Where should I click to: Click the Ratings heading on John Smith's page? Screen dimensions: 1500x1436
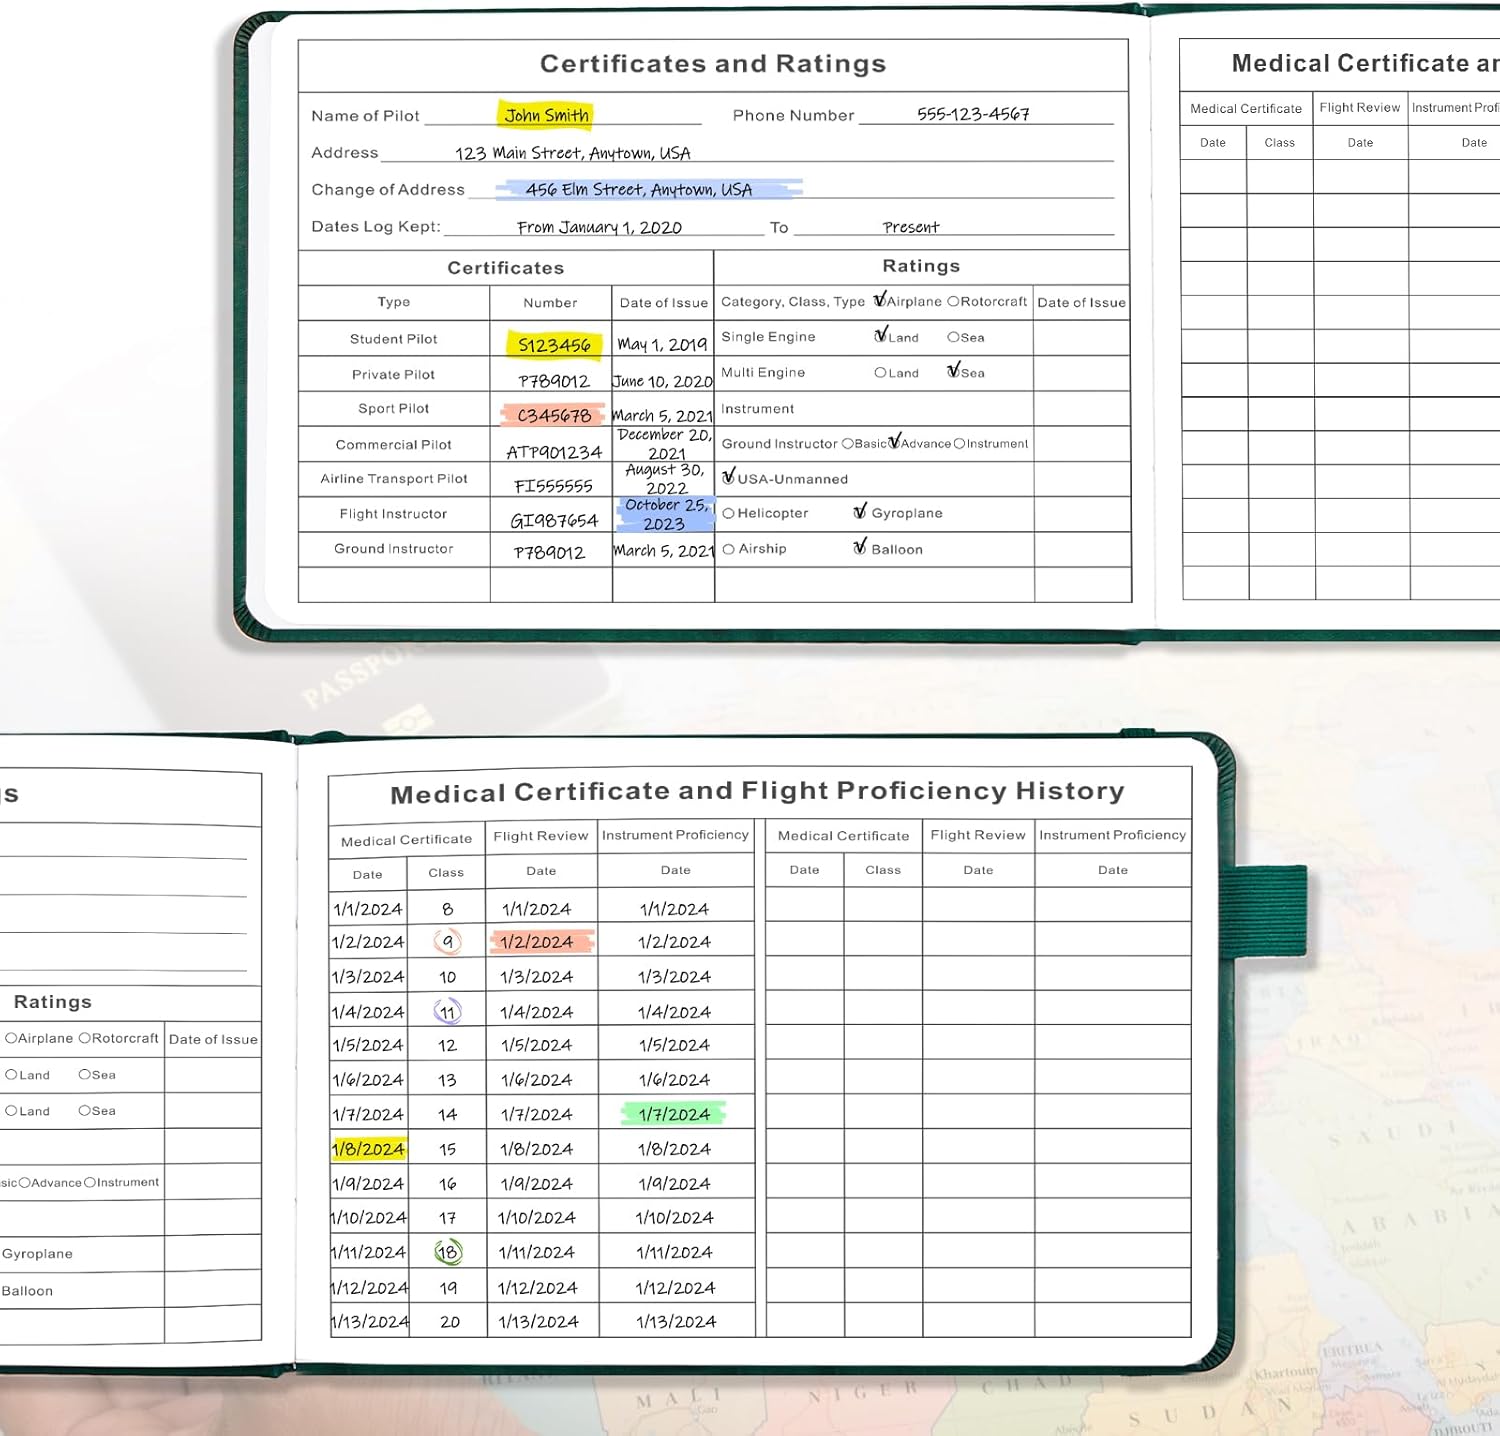pos(921,266)
